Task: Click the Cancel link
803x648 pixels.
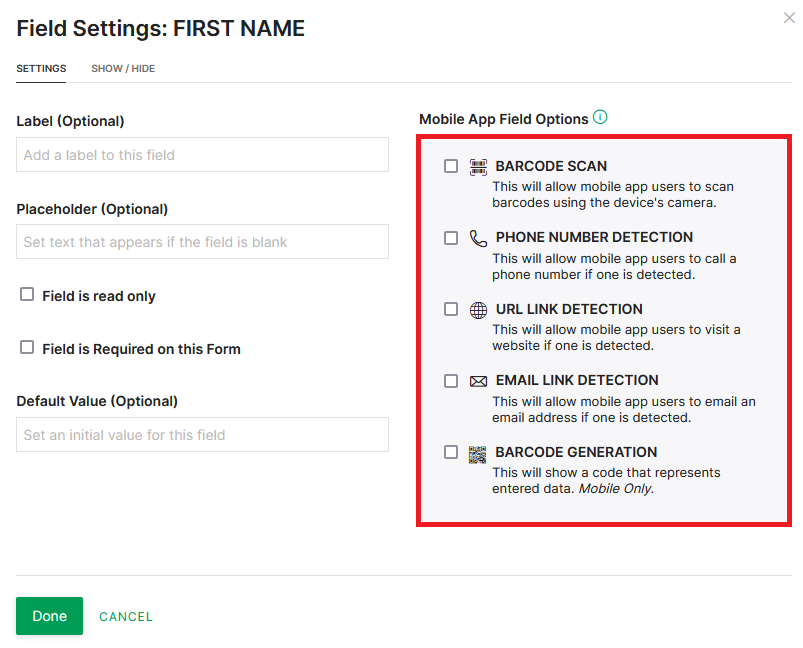Action: (126, 617)
